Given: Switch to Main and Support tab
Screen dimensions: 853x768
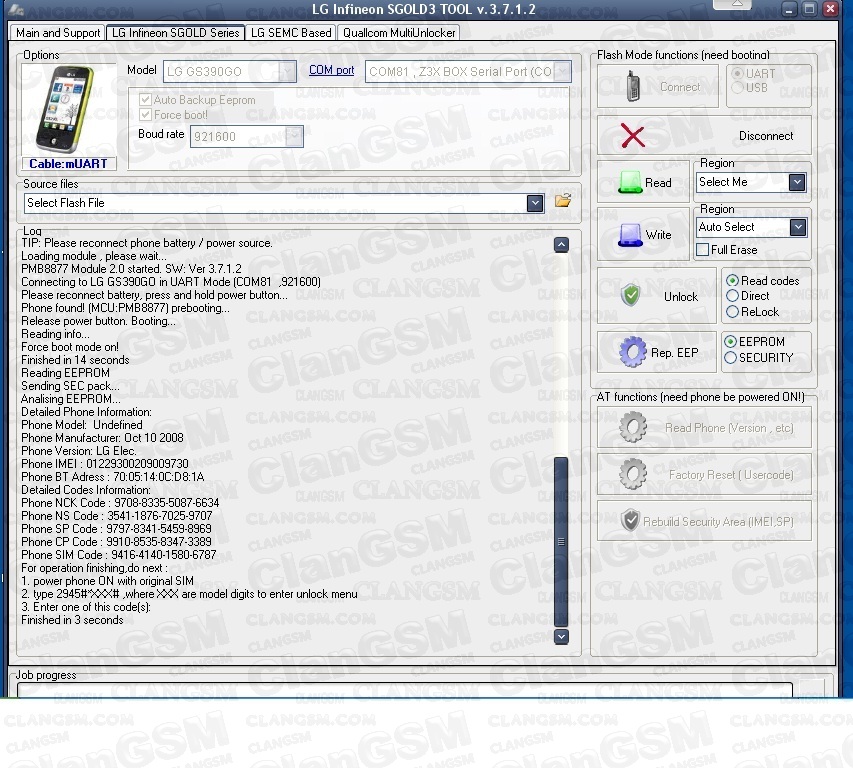Looking at the screenshot, I should point(58,33).
